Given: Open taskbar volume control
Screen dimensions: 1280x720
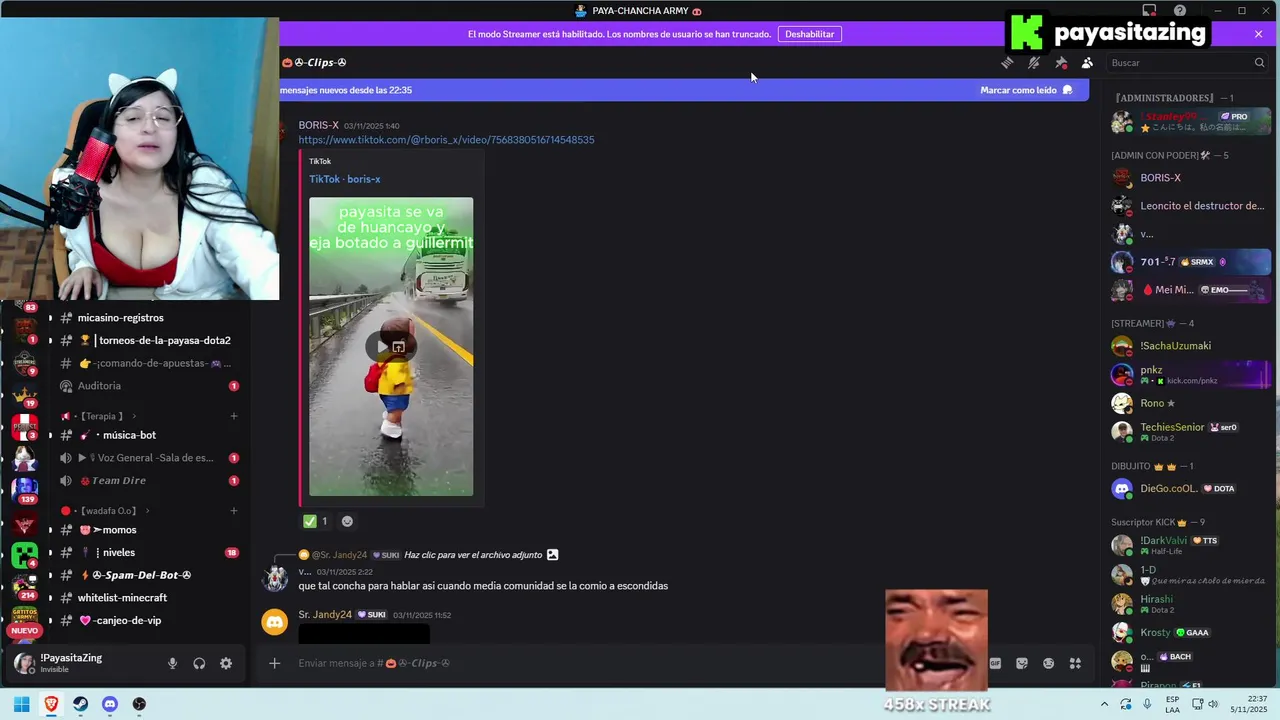Looking at the screenshot, I should click(1212, 704).
